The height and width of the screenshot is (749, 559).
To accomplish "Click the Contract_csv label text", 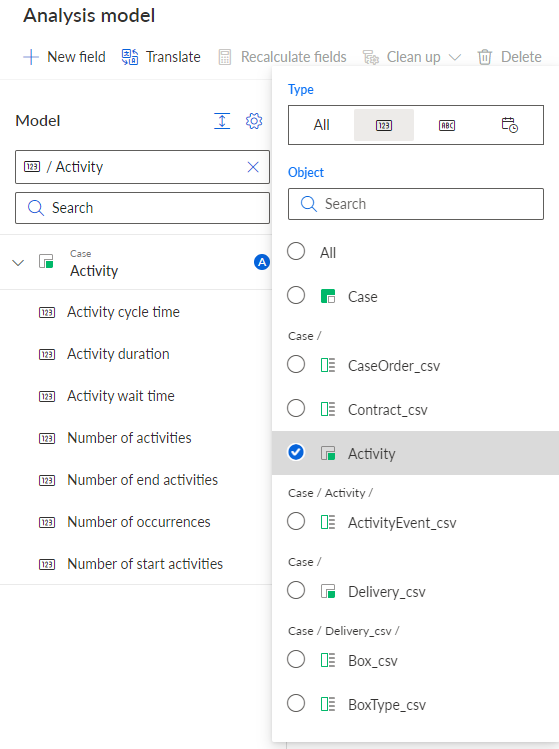I will (387, 410).
